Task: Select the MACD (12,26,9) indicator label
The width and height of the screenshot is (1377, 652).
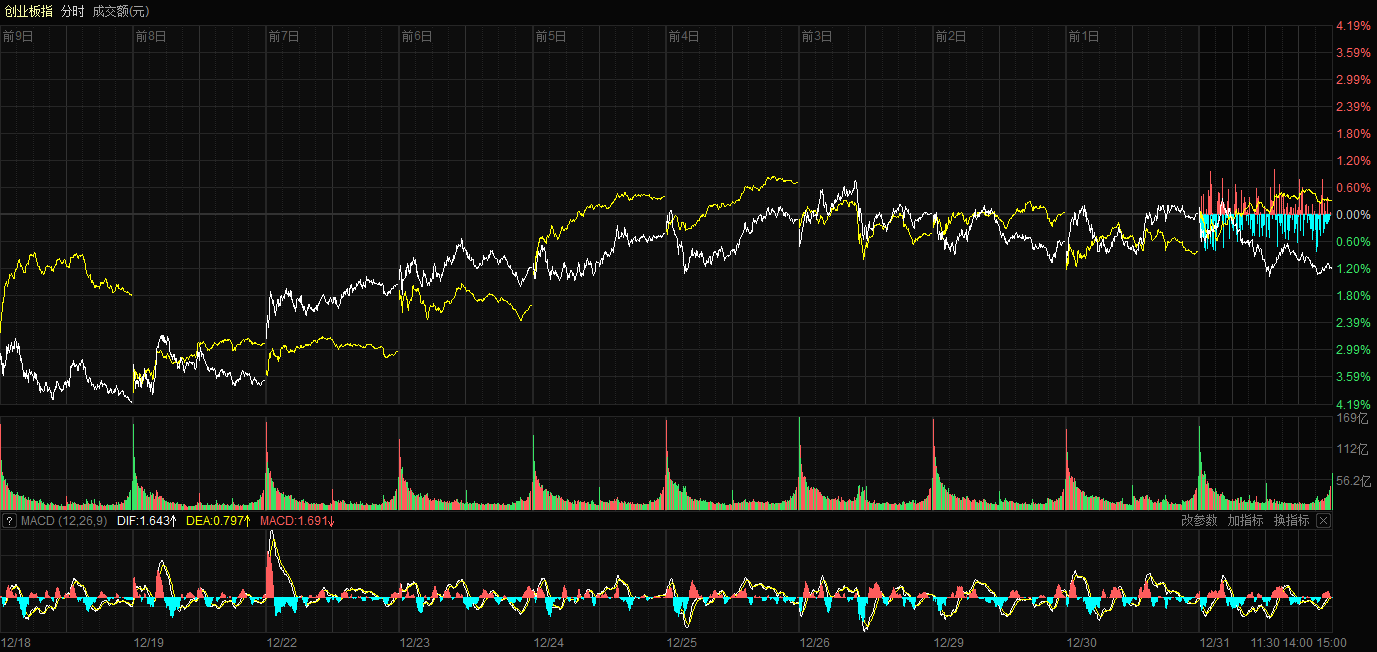Action: tap(64, 521)
